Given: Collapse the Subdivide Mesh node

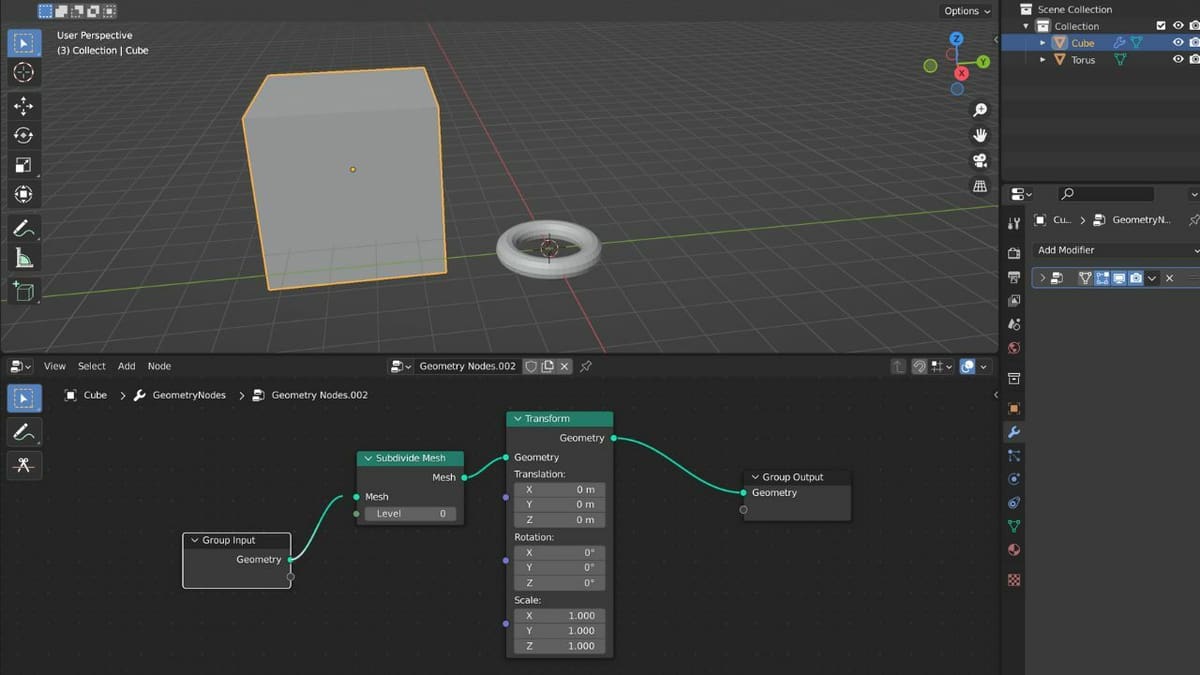Looking at the screenshot, I should 368,458.
